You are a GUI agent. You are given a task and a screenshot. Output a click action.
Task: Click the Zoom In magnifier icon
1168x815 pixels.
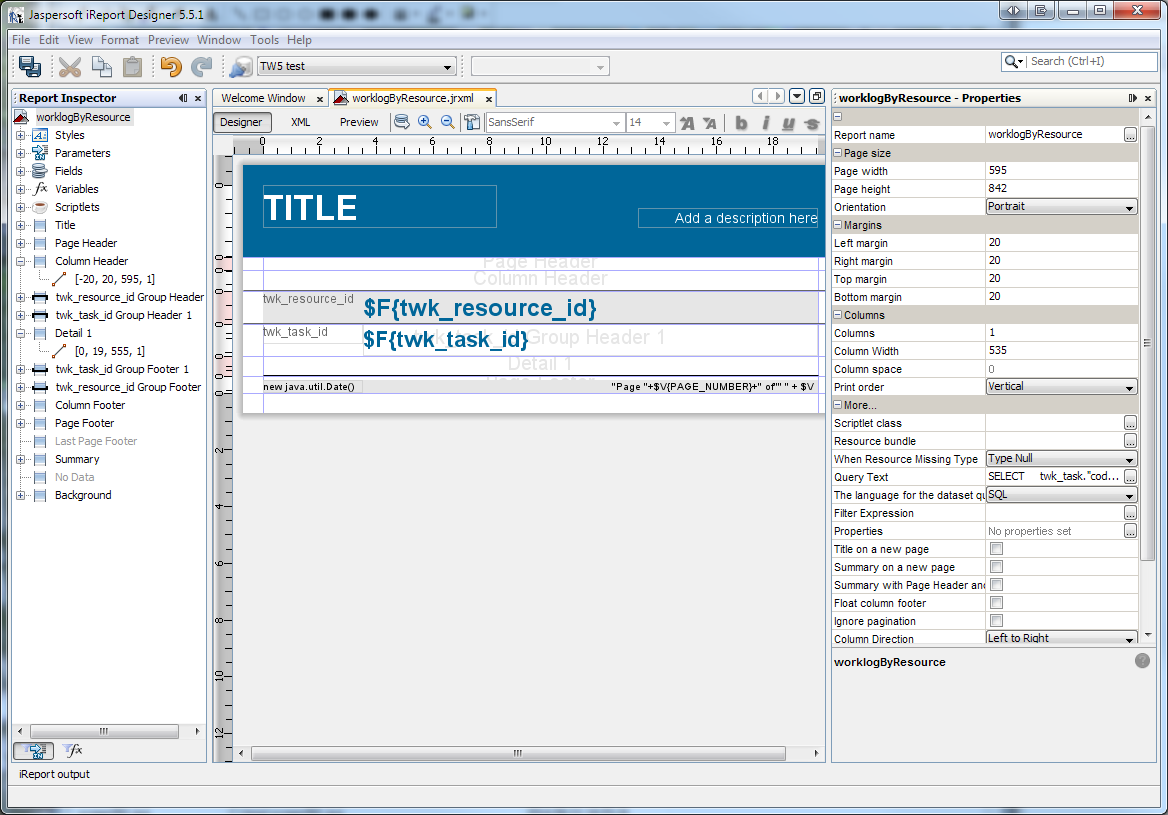click(425, 122)
